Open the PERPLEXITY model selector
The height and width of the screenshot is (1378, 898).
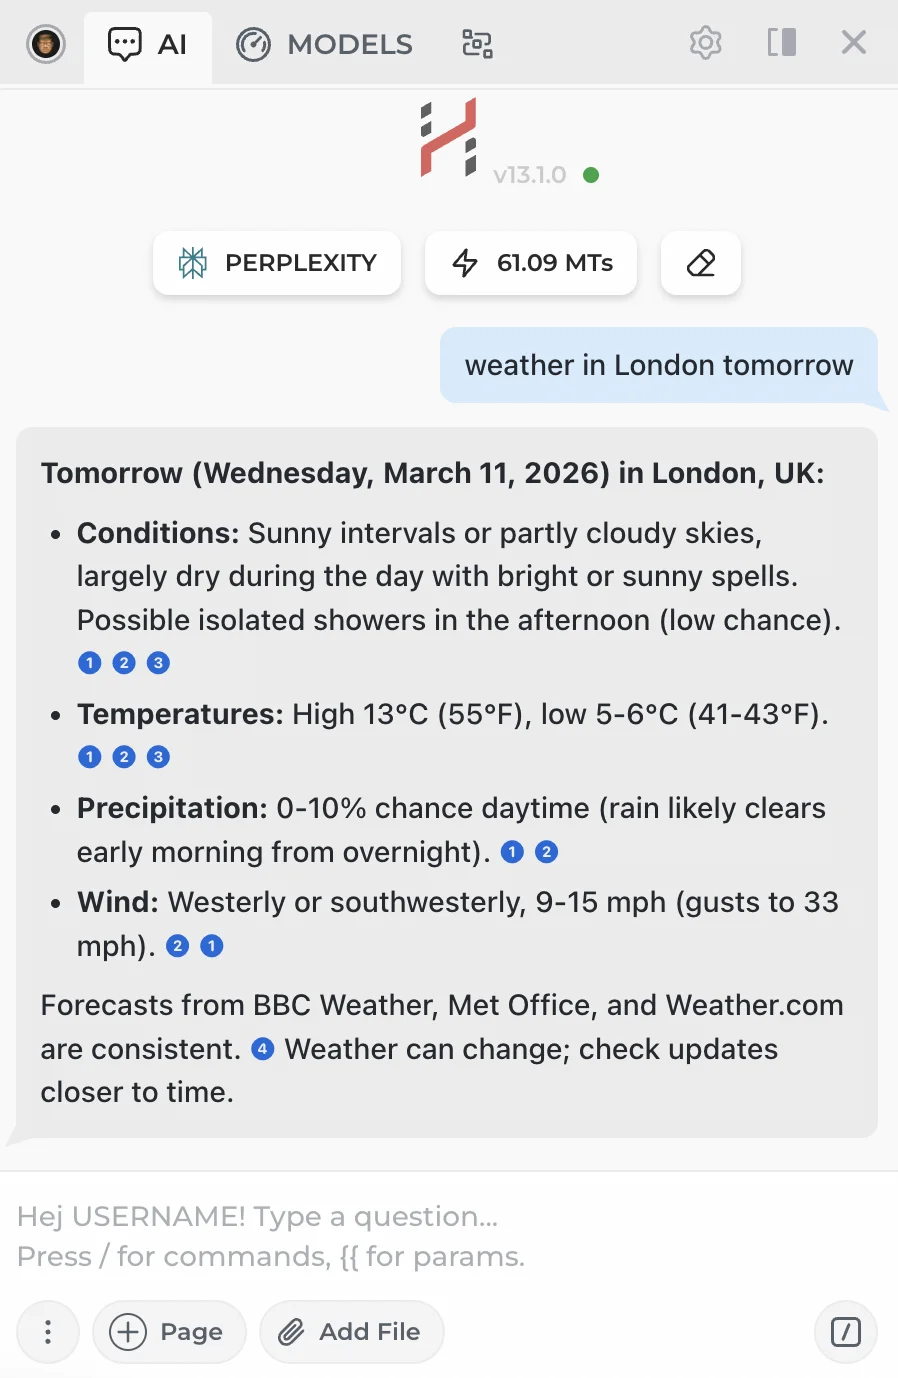277,263
